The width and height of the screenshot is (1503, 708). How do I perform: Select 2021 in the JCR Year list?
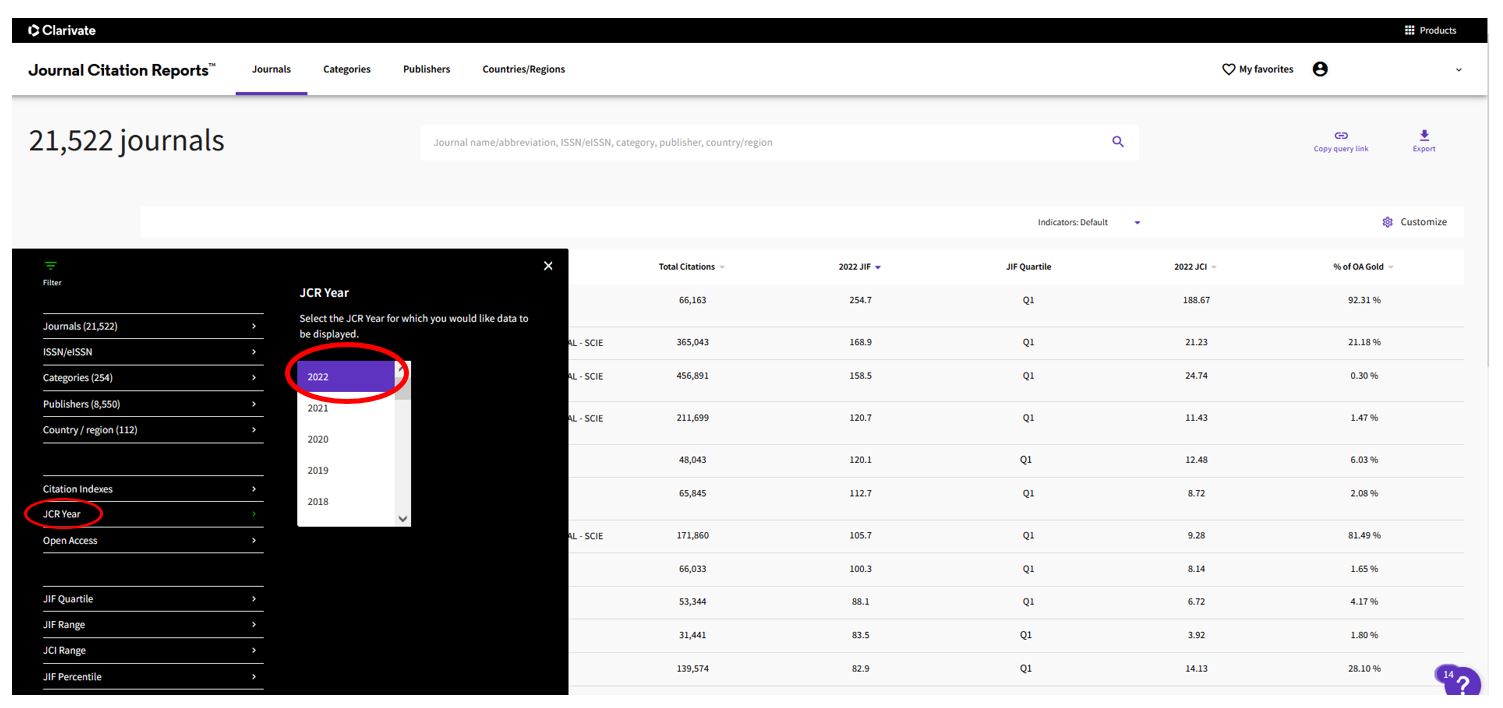346,408
